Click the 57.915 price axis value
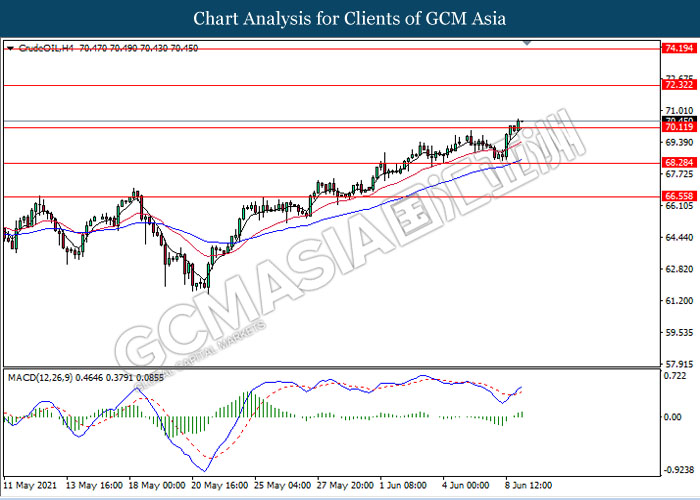Image resolution: width=700 pixels, height=500 pixels. [x=679, y=364]
